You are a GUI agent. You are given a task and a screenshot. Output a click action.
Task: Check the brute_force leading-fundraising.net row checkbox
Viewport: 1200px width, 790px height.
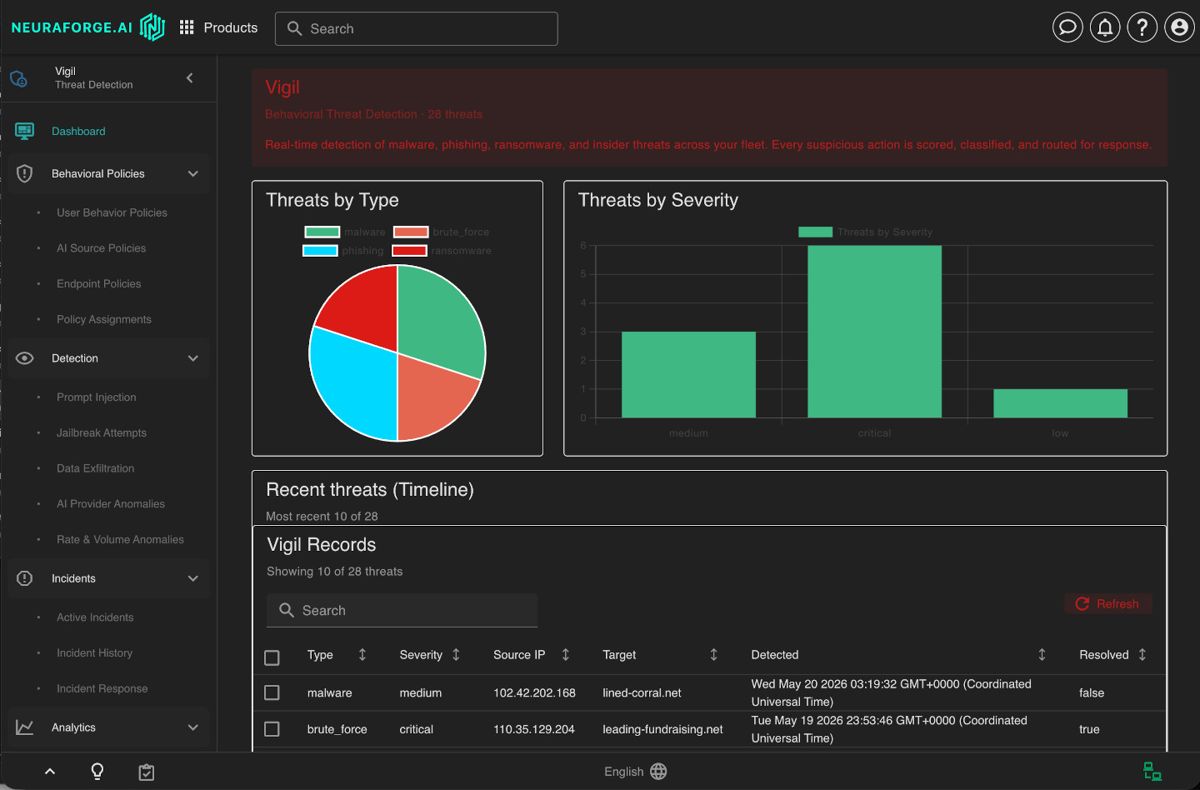coord(272,729)
